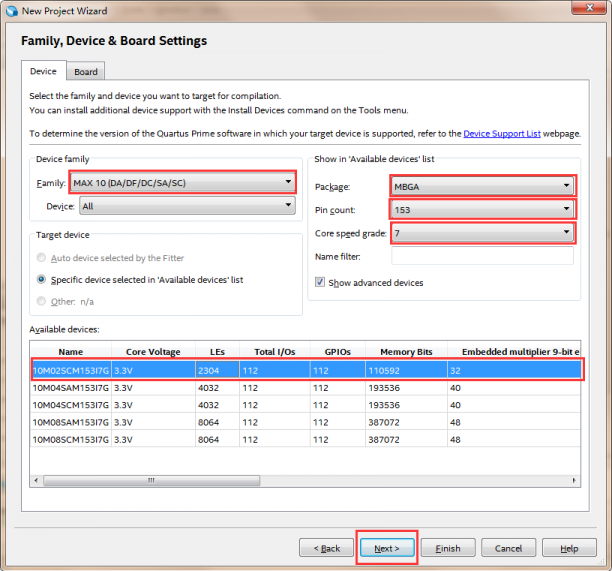The width and height of the screenshot is (612, 571).
Task: Cancel the New Project Wizard
Action: (508, 548)
